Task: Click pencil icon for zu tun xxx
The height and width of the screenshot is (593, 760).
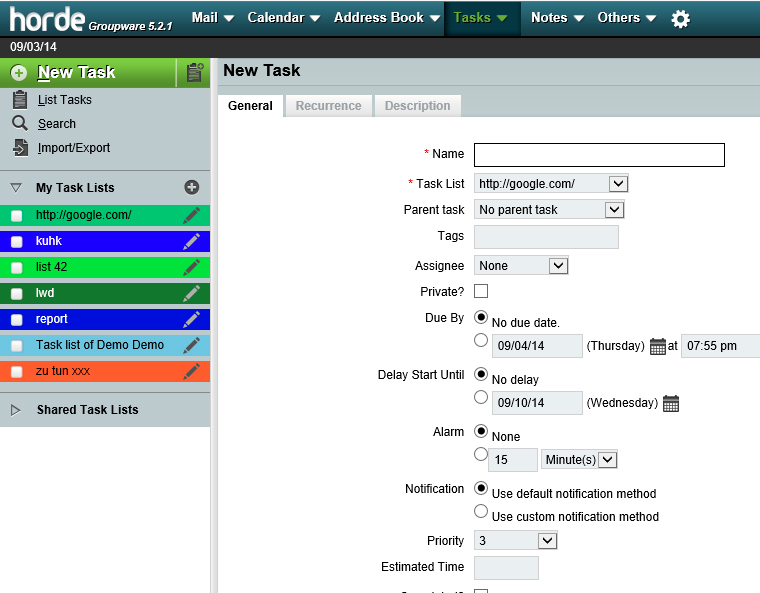Action: 191,371
